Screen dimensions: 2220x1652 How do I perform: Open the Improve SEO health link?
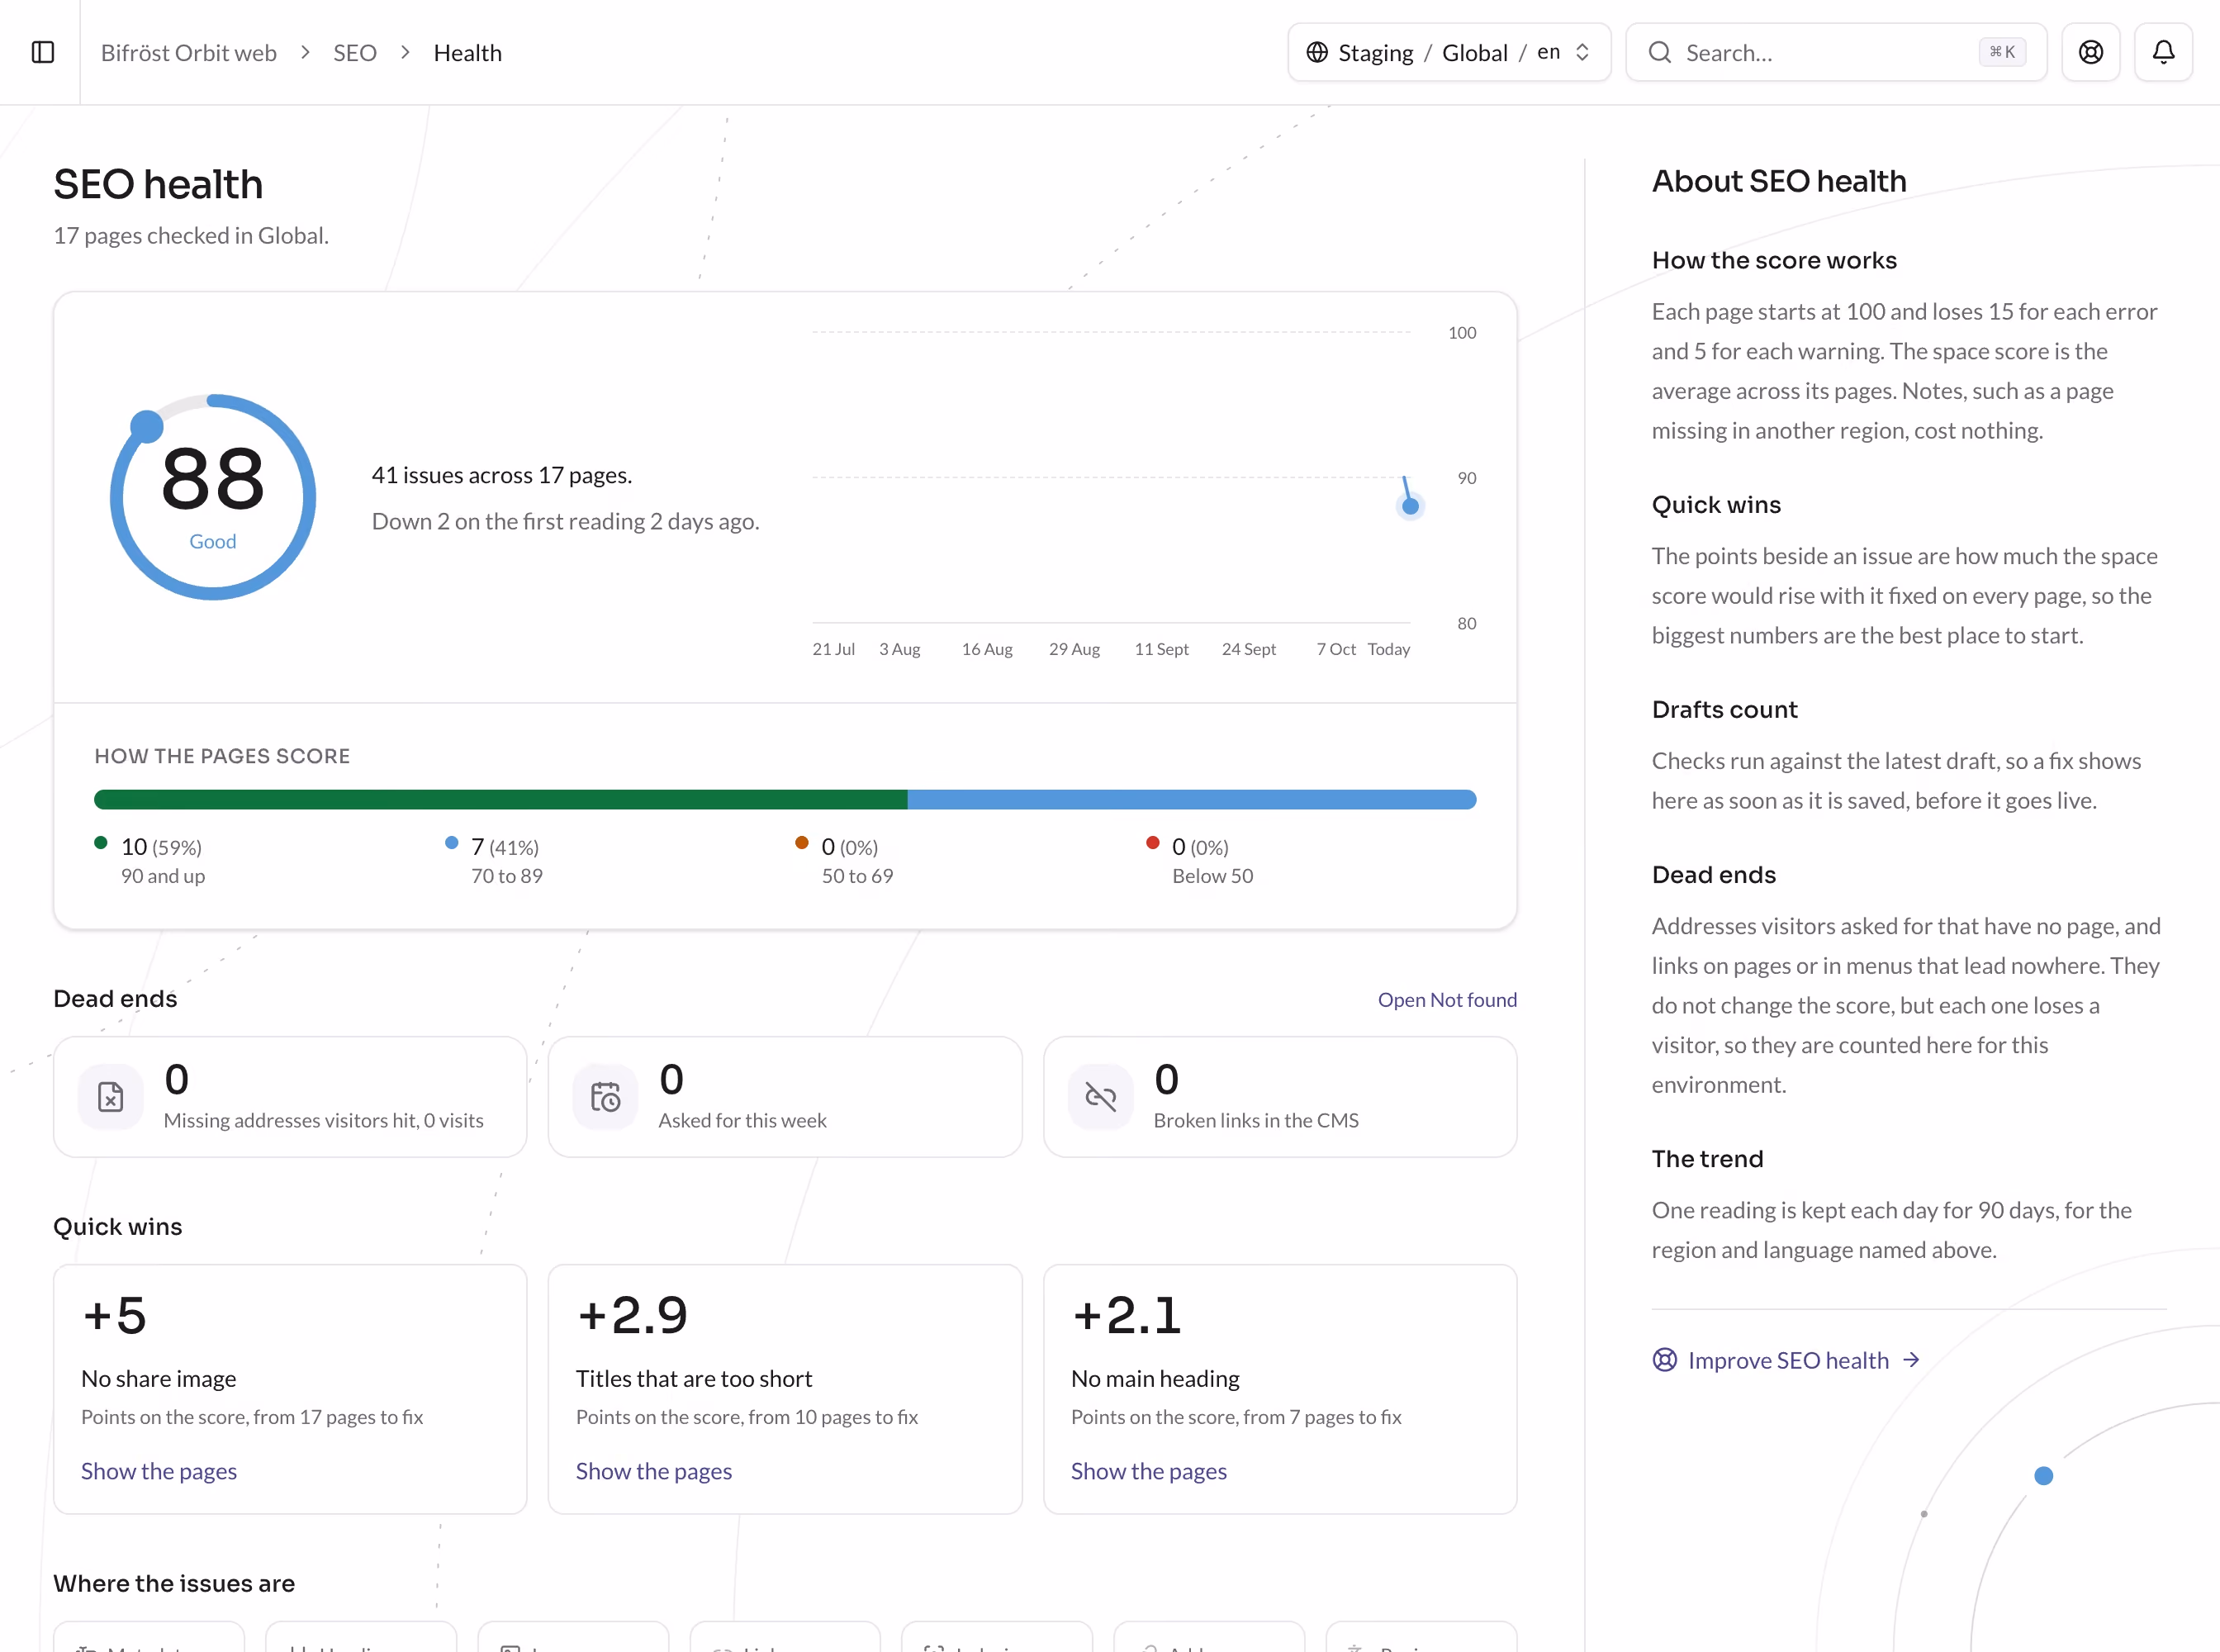click(1787, 1360)
